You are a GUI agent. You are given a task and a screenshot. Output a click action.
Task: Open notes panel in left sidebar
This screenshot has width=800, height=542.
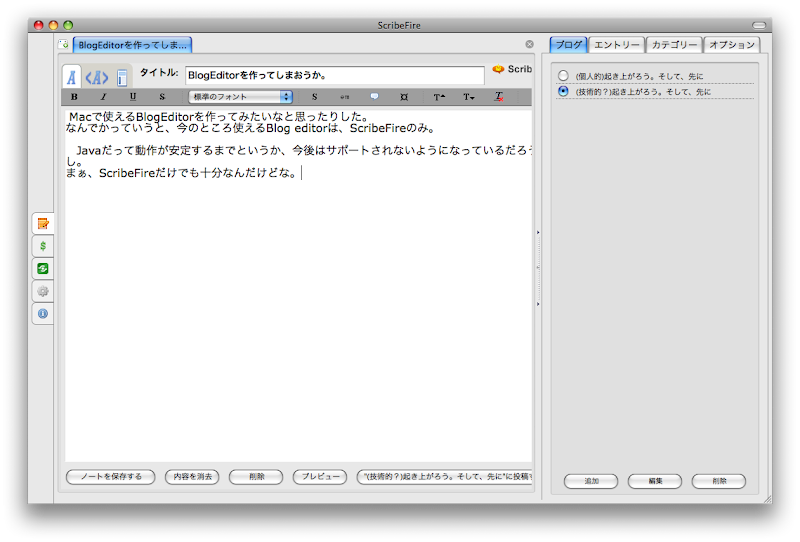click(43, 224)
